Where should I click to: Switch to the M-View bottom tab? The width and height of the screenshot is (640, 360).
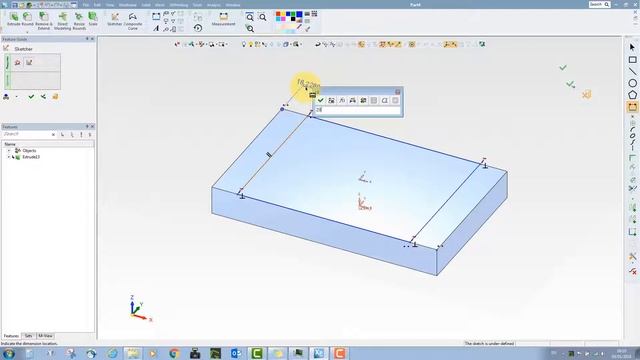point(45,336)
